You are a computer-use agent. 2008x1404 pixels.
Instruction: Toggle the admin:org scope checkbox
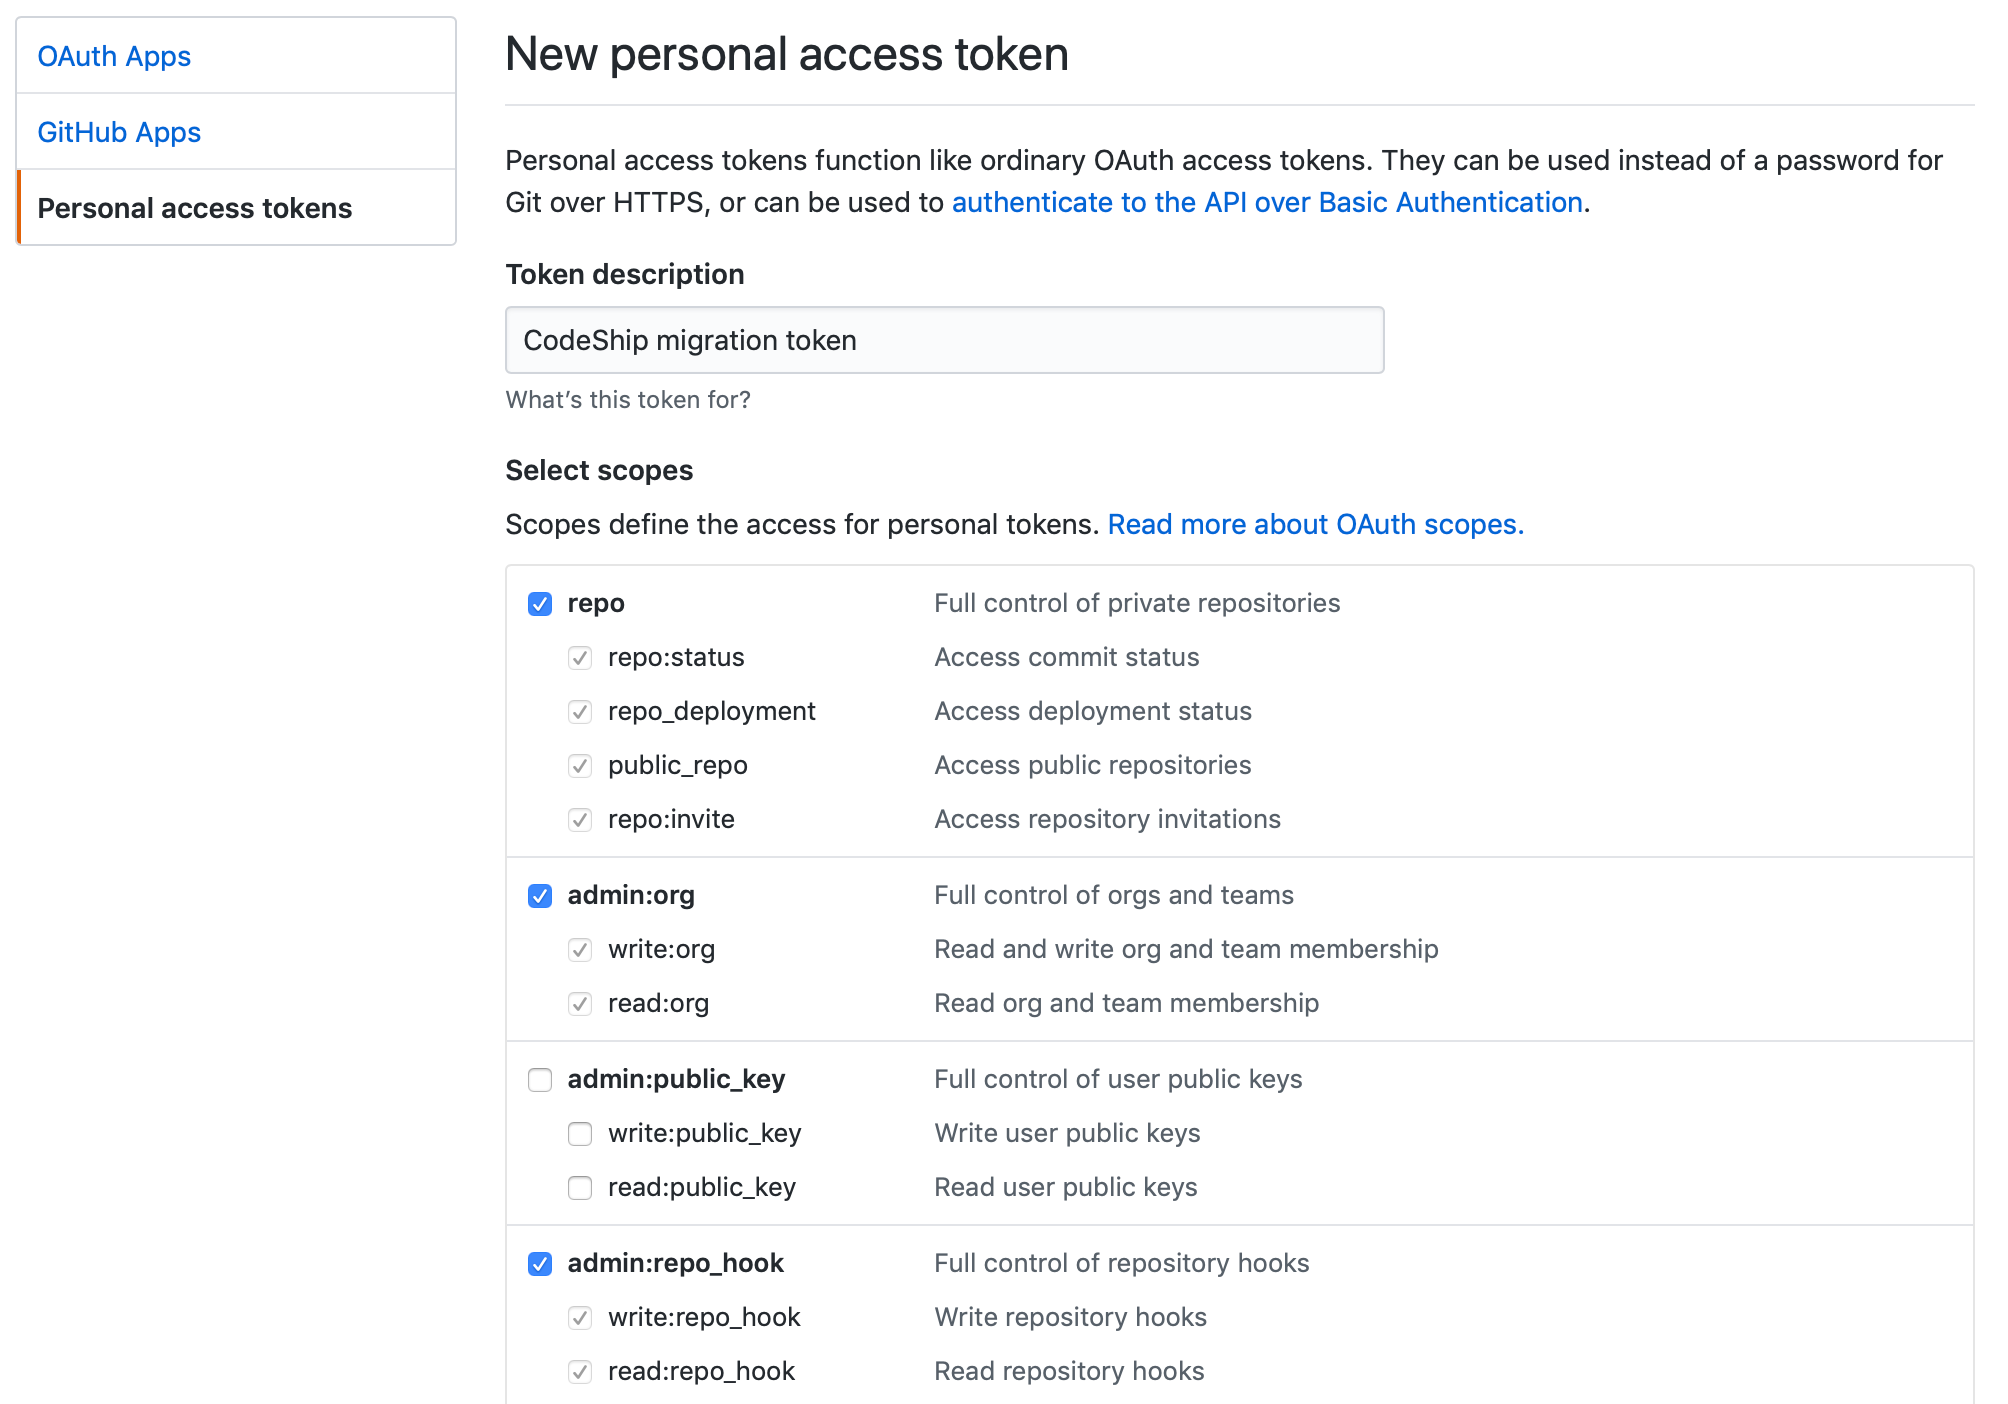coord(540,896)
